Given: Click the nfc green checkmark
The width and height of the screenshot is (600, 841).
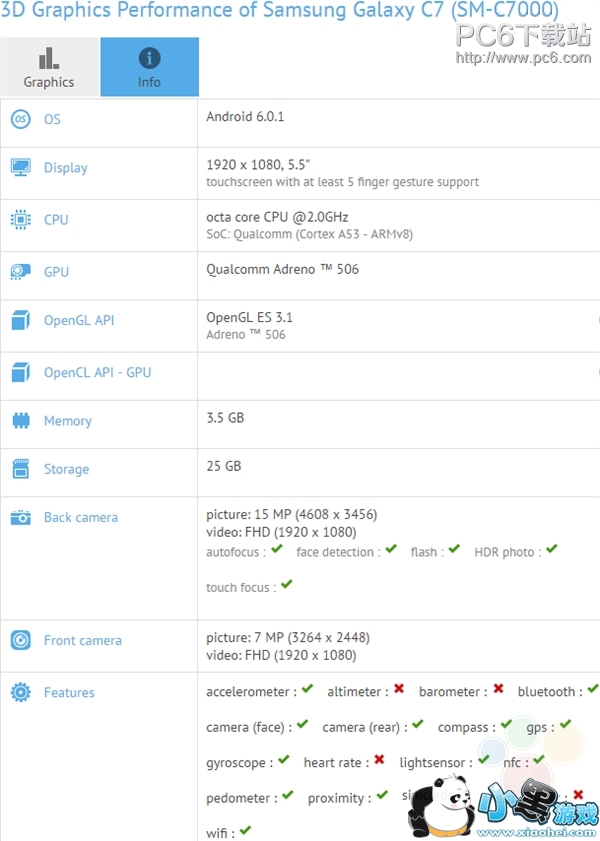Looking at the screenshot, I should [539, 759].
